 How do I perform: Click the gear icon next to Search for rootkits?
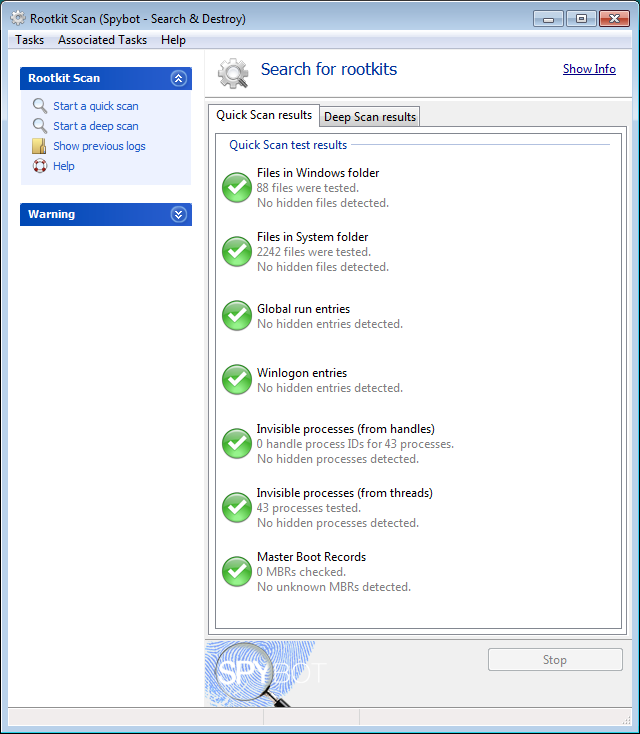click(x=234, y=73)
